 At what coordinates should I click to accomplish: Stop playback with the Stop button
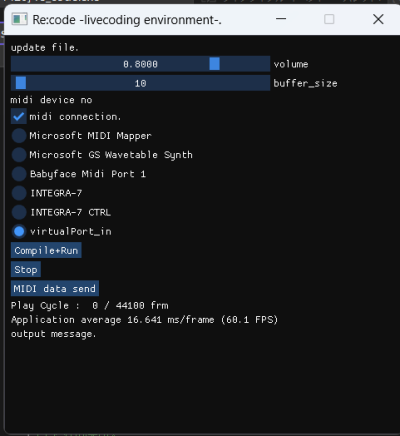tap(26, 270)
